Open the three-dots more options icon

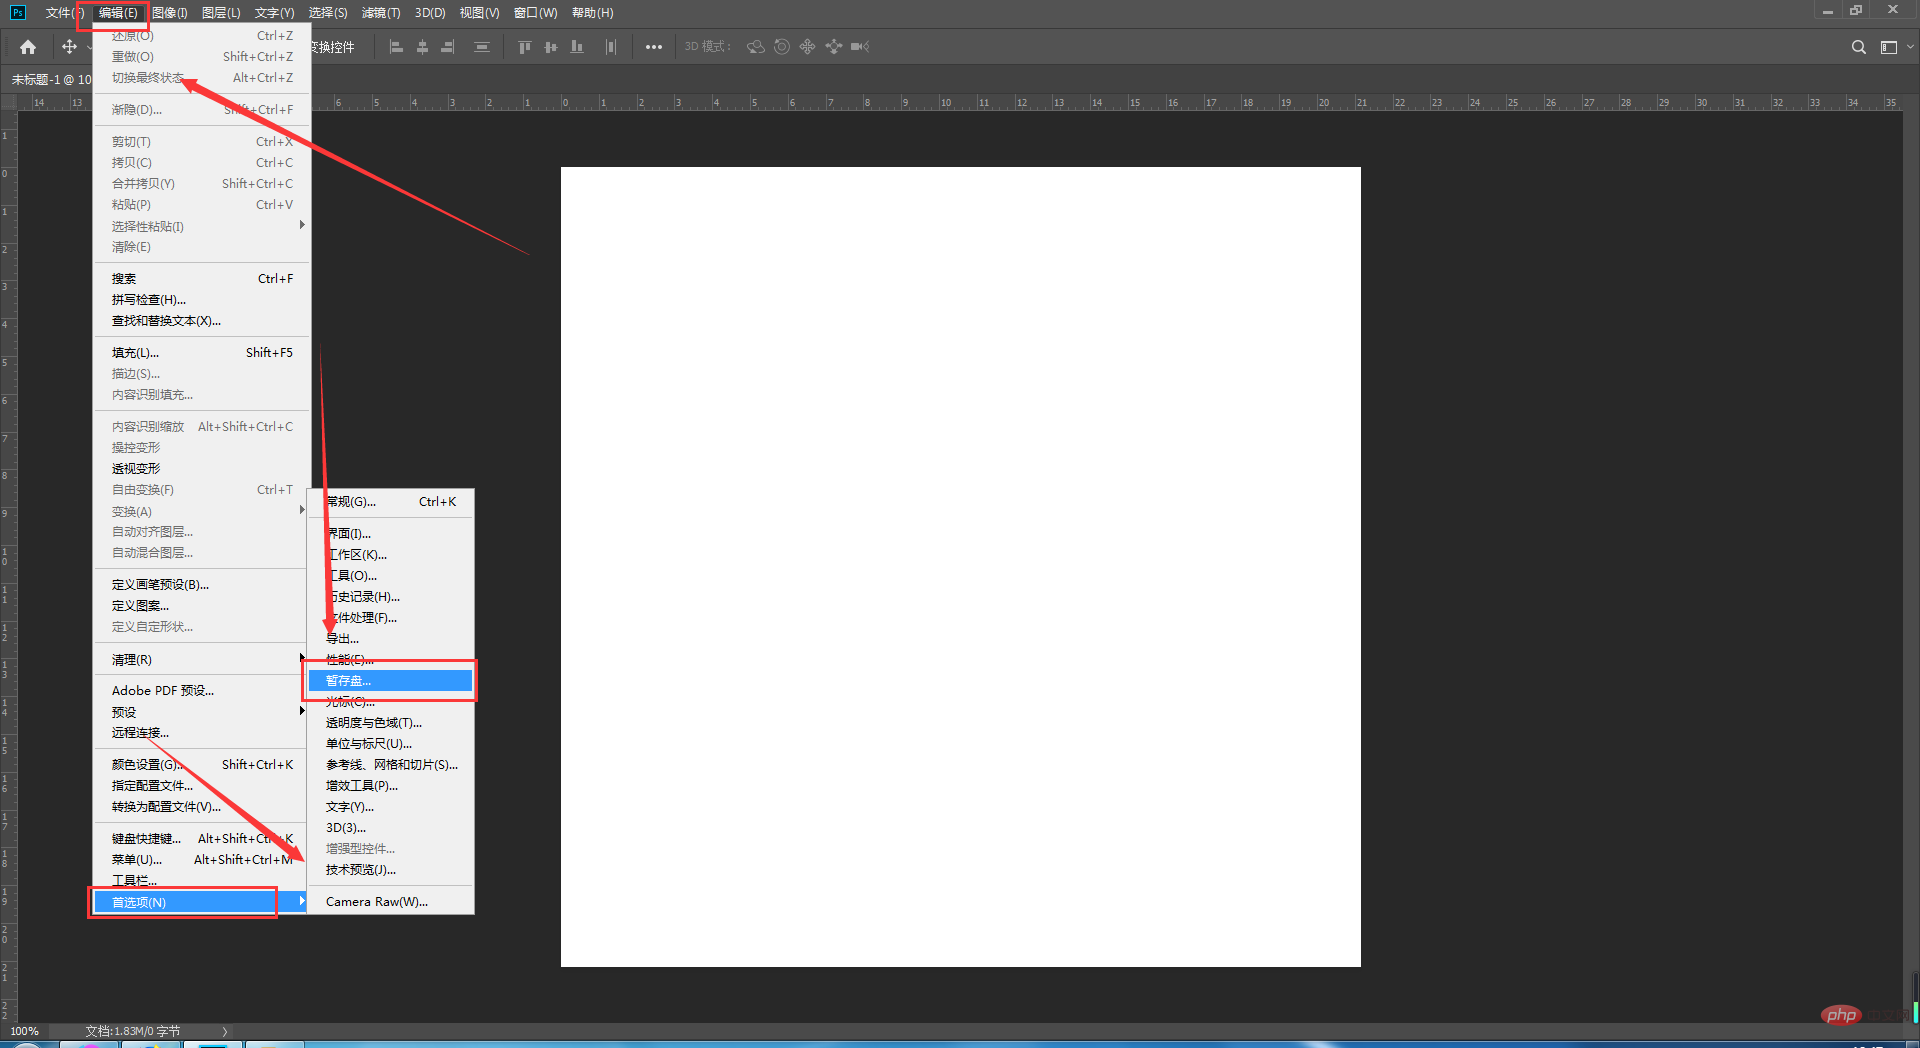(654, 47)
